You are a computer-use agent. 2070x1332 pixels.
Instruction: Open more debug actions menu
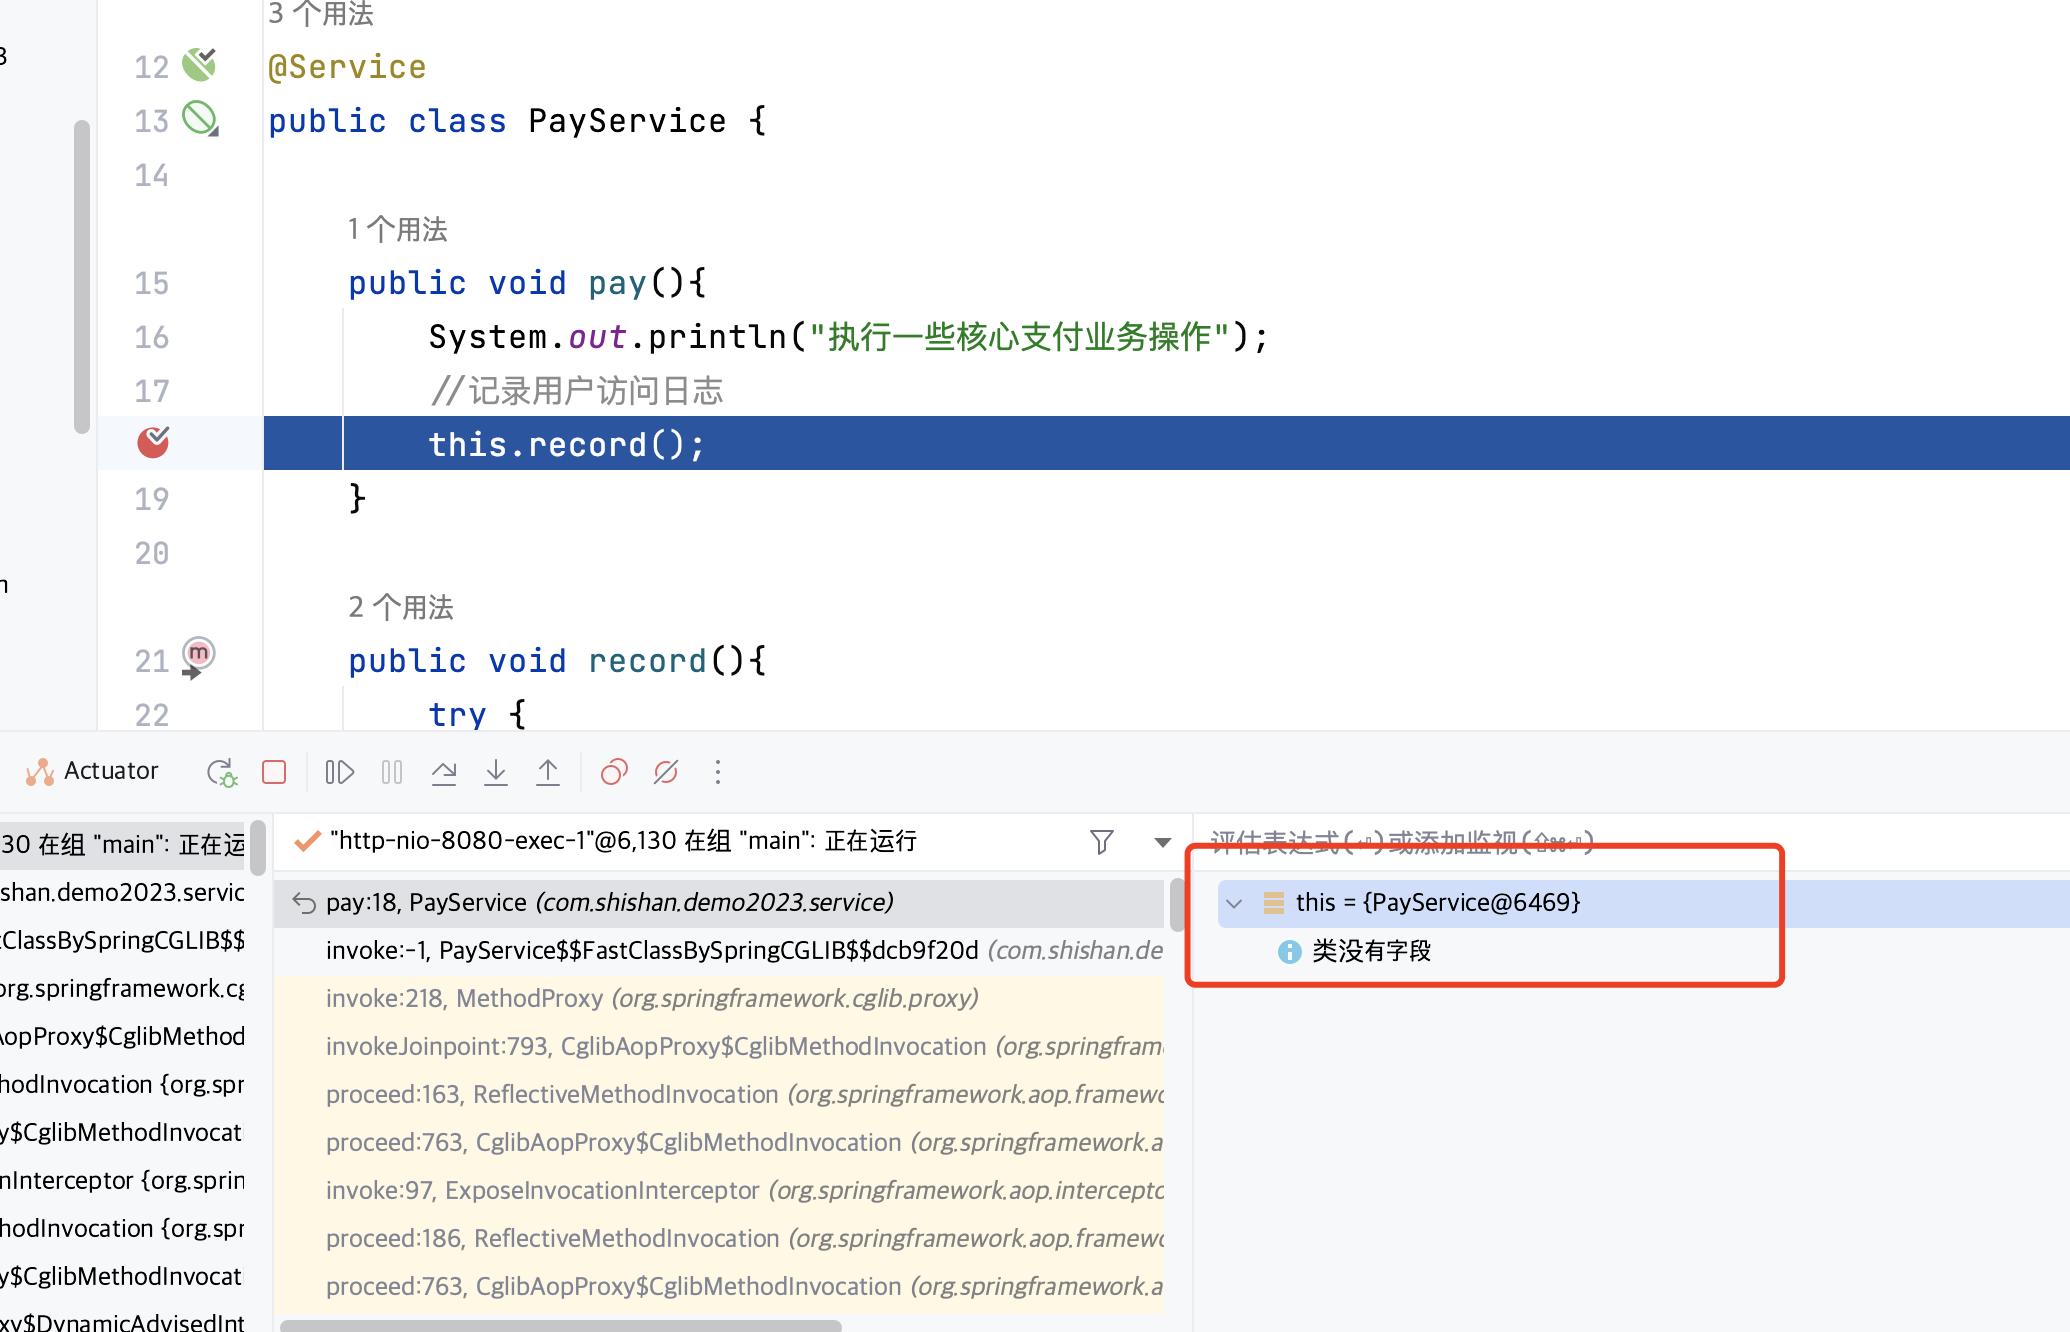(718, 772)
